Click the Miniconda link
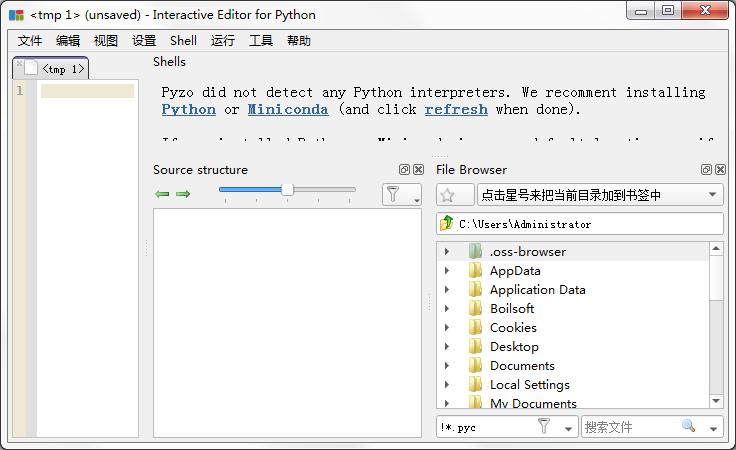 (x=287, y=110)
